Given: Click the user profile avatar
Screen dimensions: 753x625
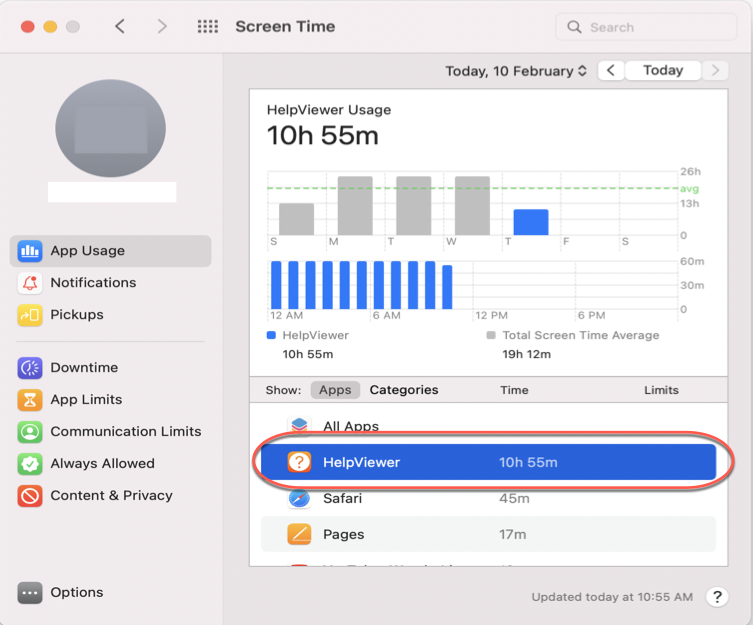Looking at the screenshot, I should coord(110,128).
